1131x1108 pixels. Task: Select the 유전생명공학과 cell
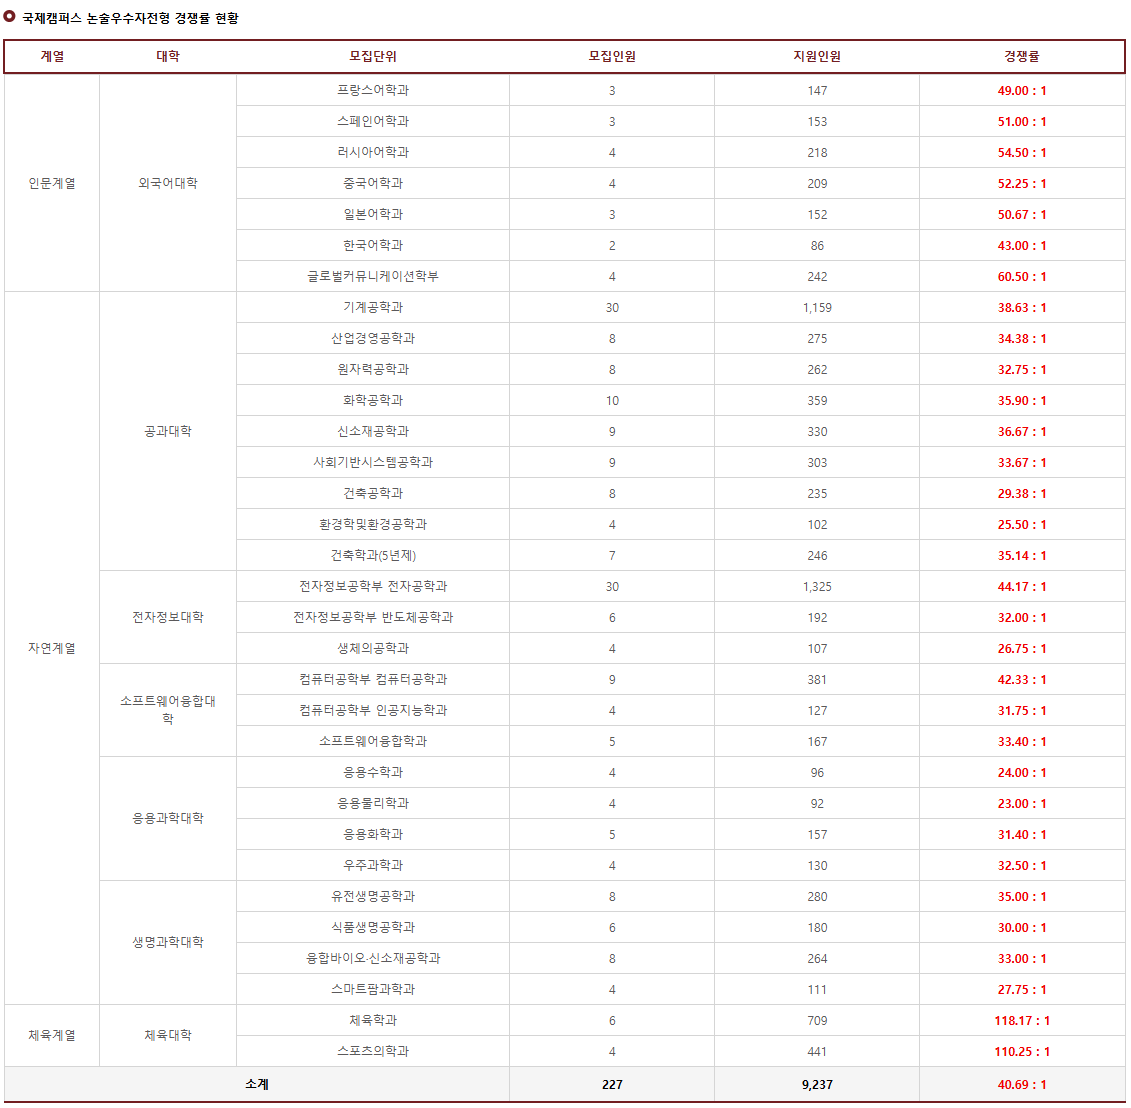373,897
